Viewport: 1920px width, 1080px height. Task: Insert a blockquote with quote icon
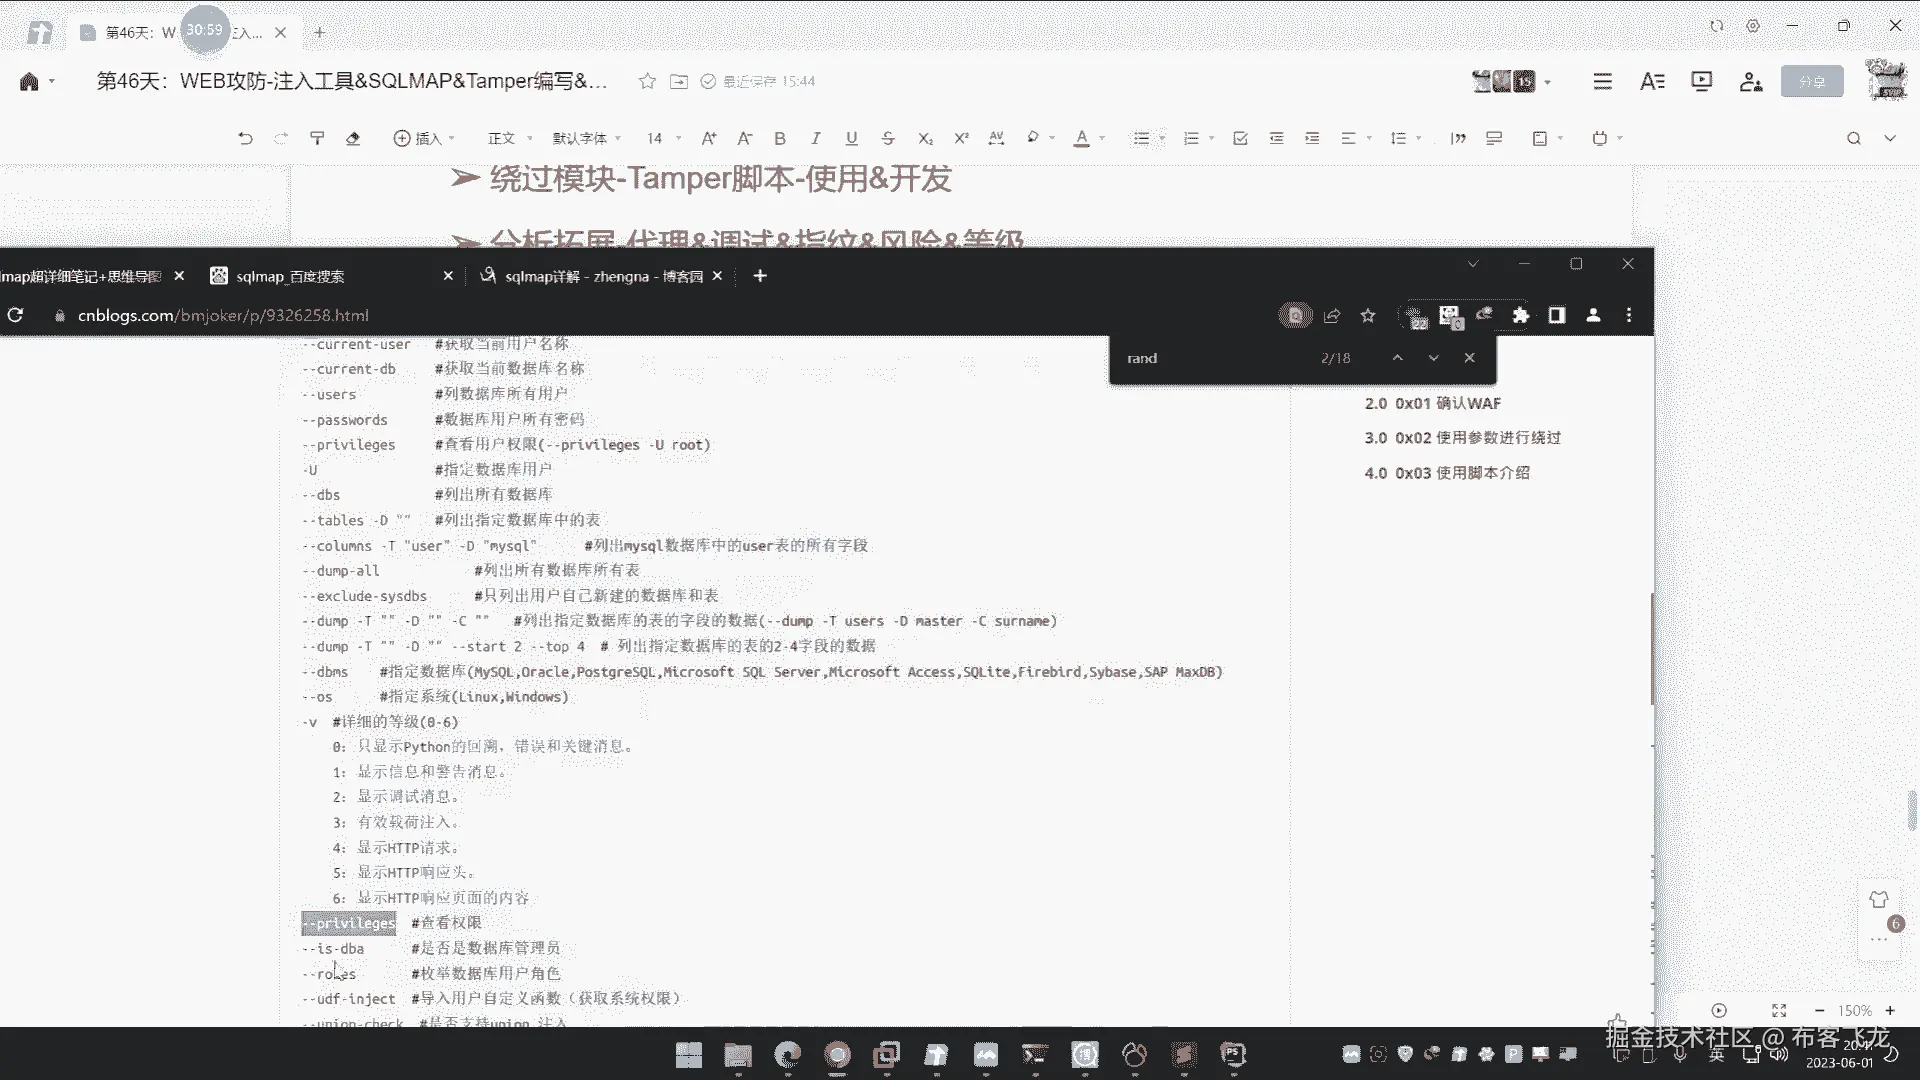(x=1458, y=138)
